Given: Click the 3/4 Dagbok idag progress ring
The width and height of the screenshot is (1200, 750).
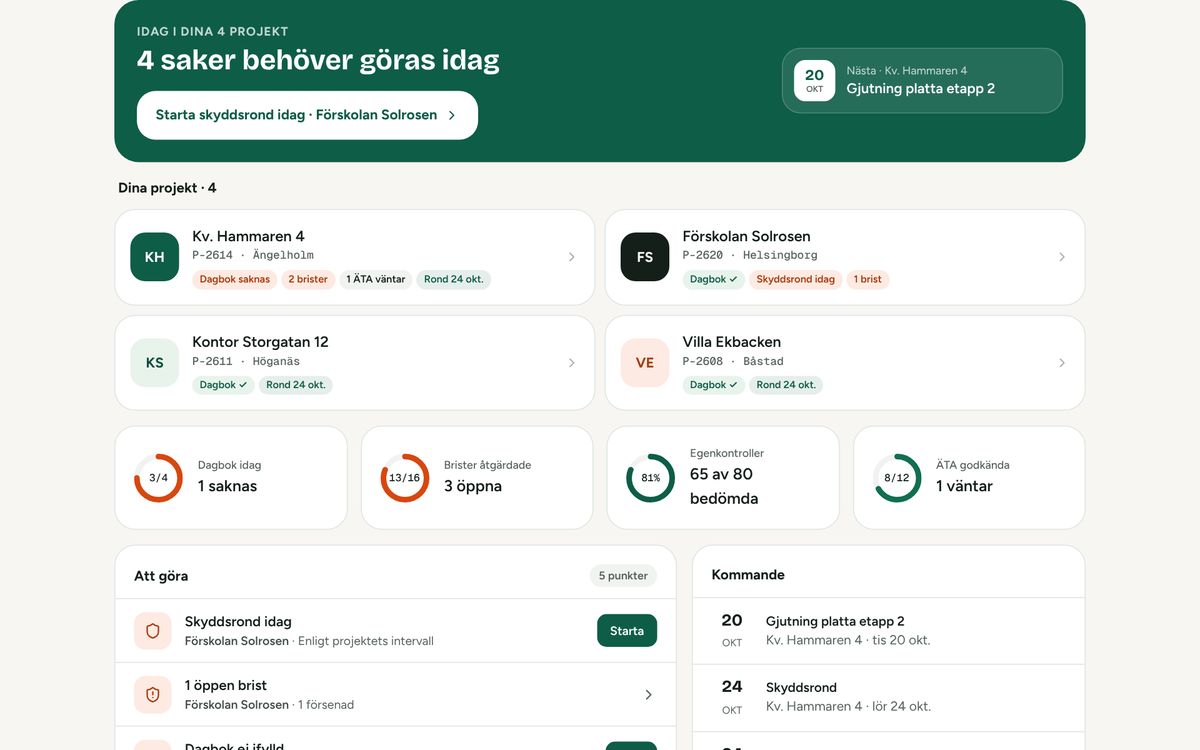Looking at the screenshot, I should [158, 478].
